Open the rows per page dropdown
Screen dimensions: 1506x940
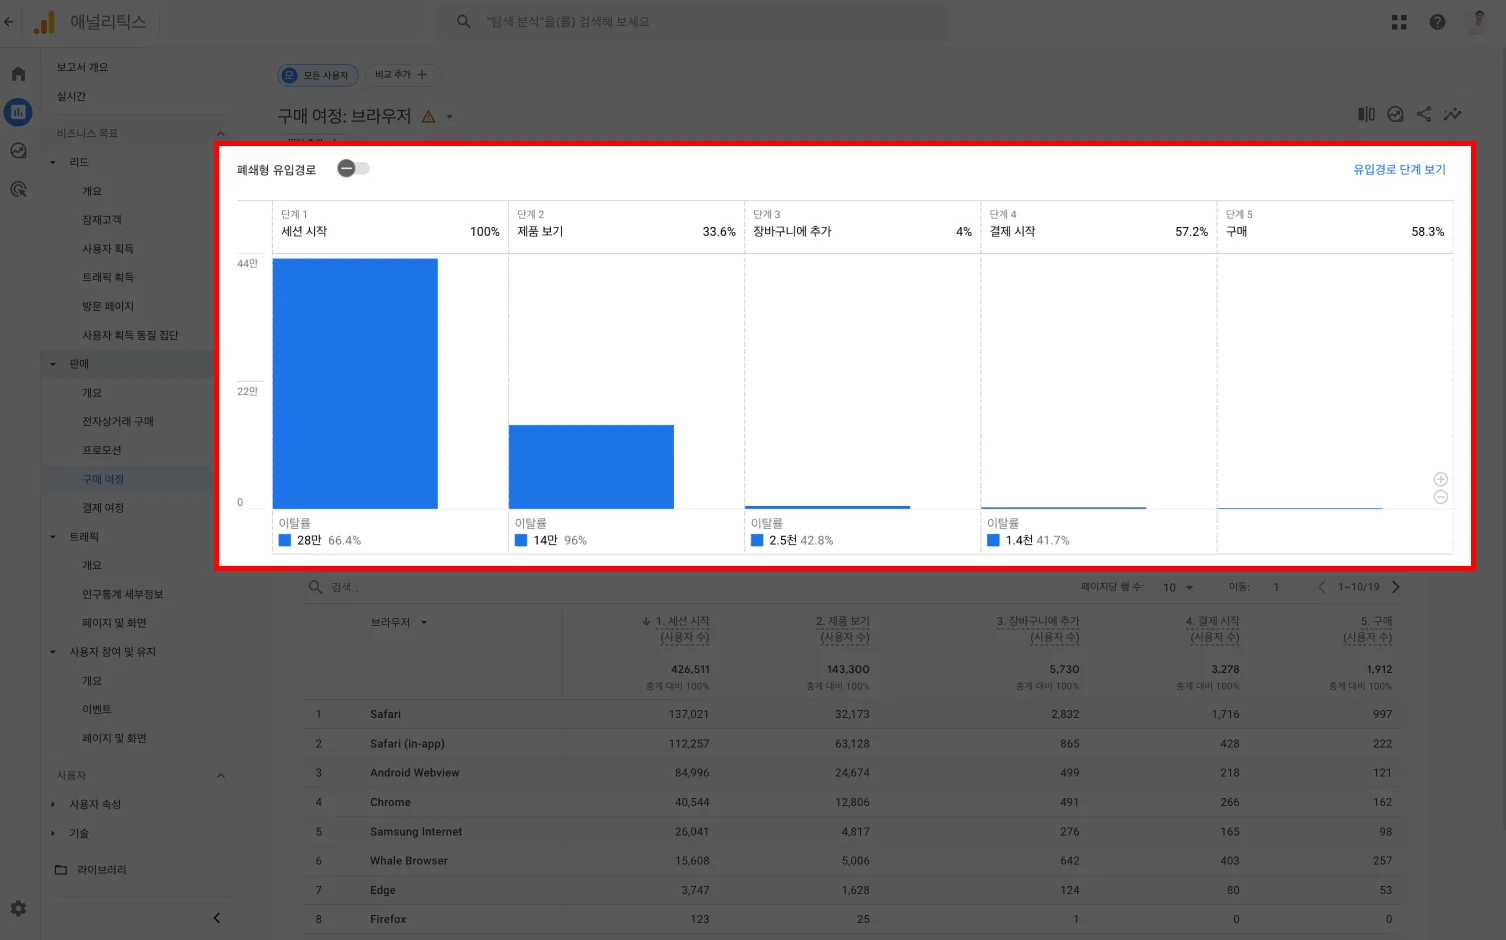coord(1178,587)
